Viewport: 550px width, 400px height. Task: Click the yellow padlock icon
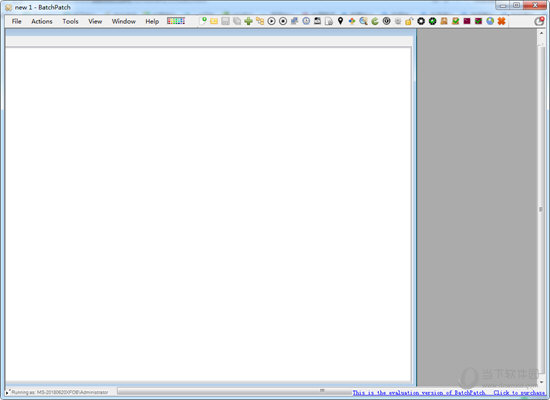(409, 21)
